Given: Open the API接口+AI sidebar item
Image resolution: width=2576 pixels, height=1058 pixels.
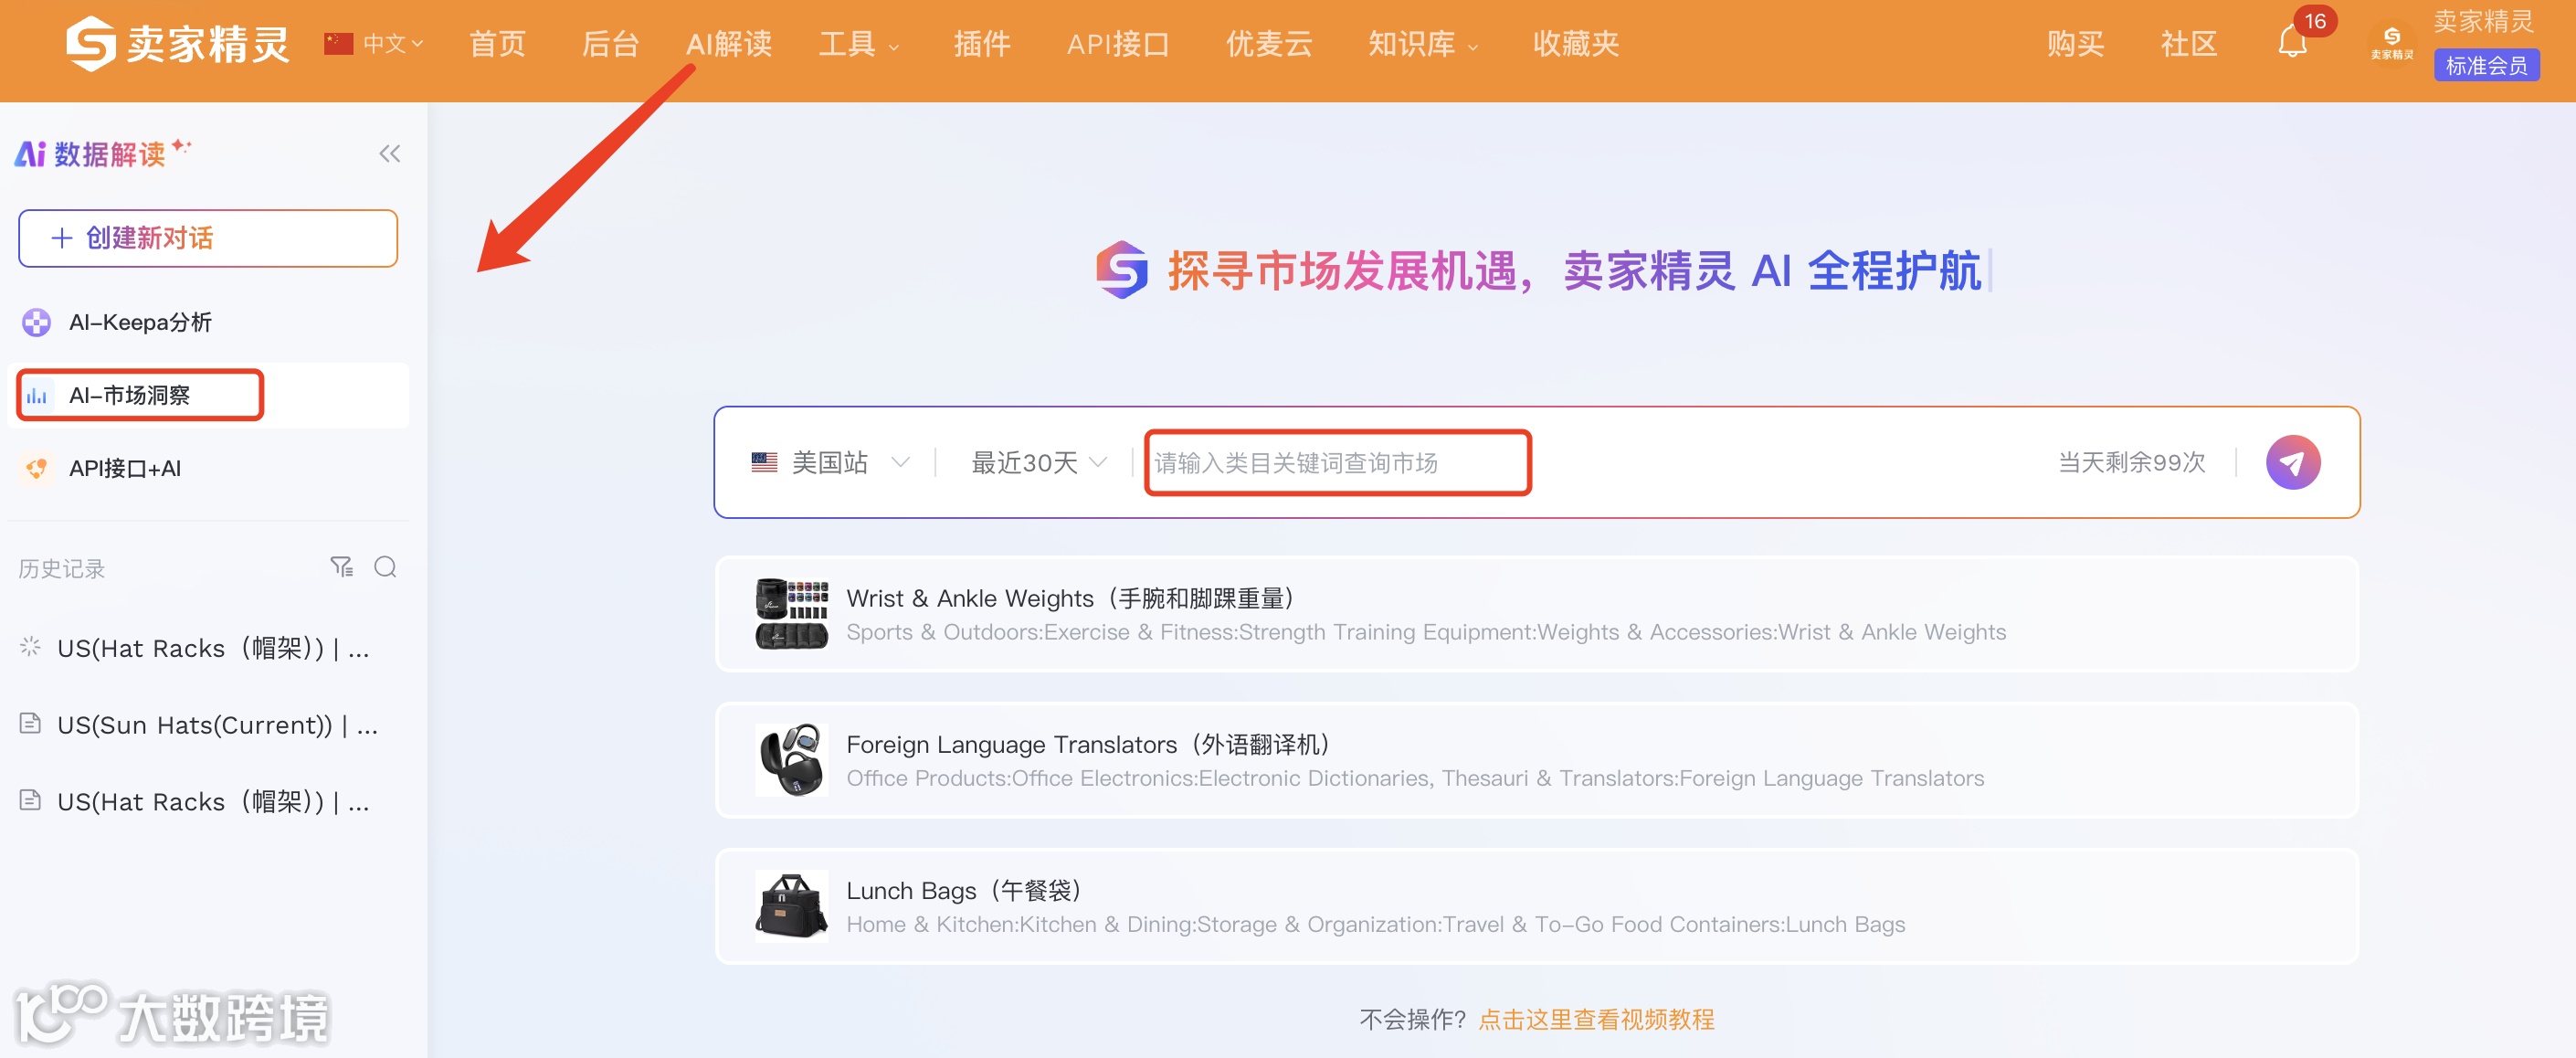Looking at the screenshot, I should pyautogui.click(x=125, y=468).
